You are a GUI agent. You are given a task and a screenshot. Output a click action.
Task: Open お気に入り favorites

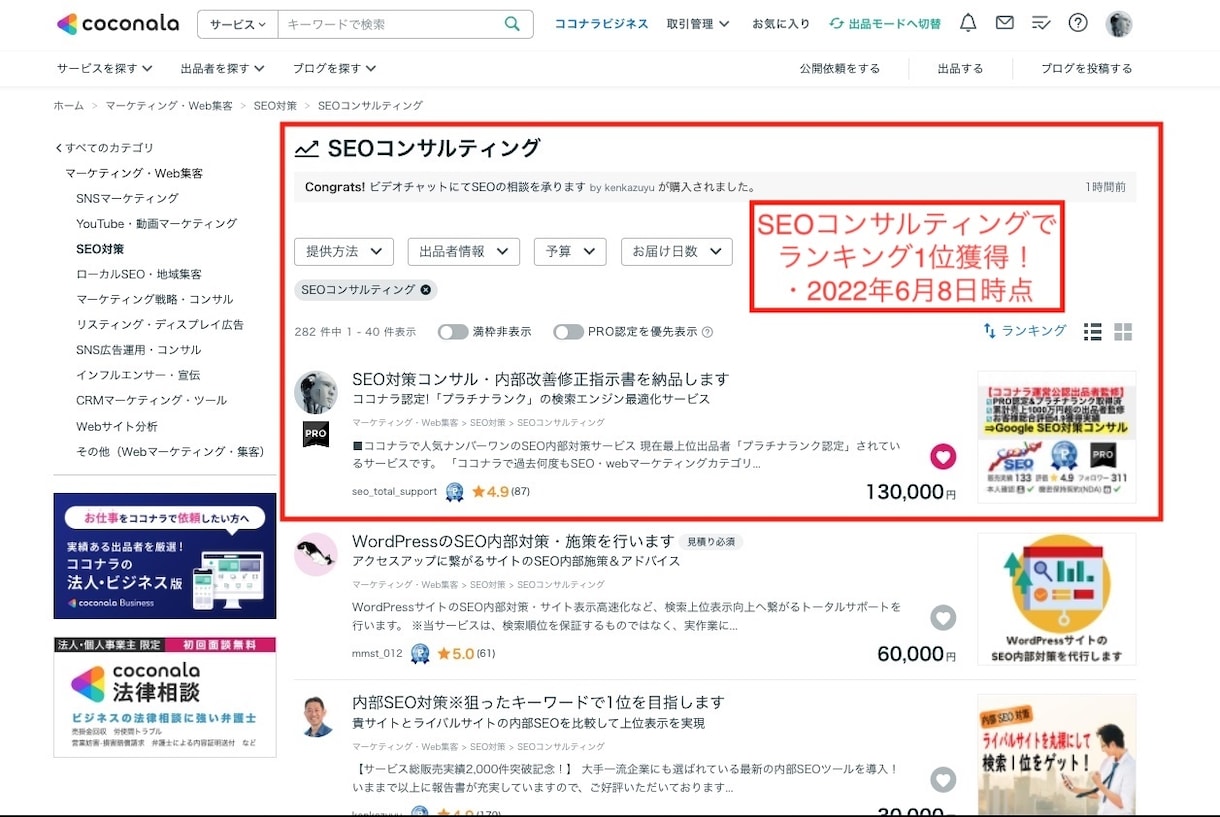coord(781,24)
